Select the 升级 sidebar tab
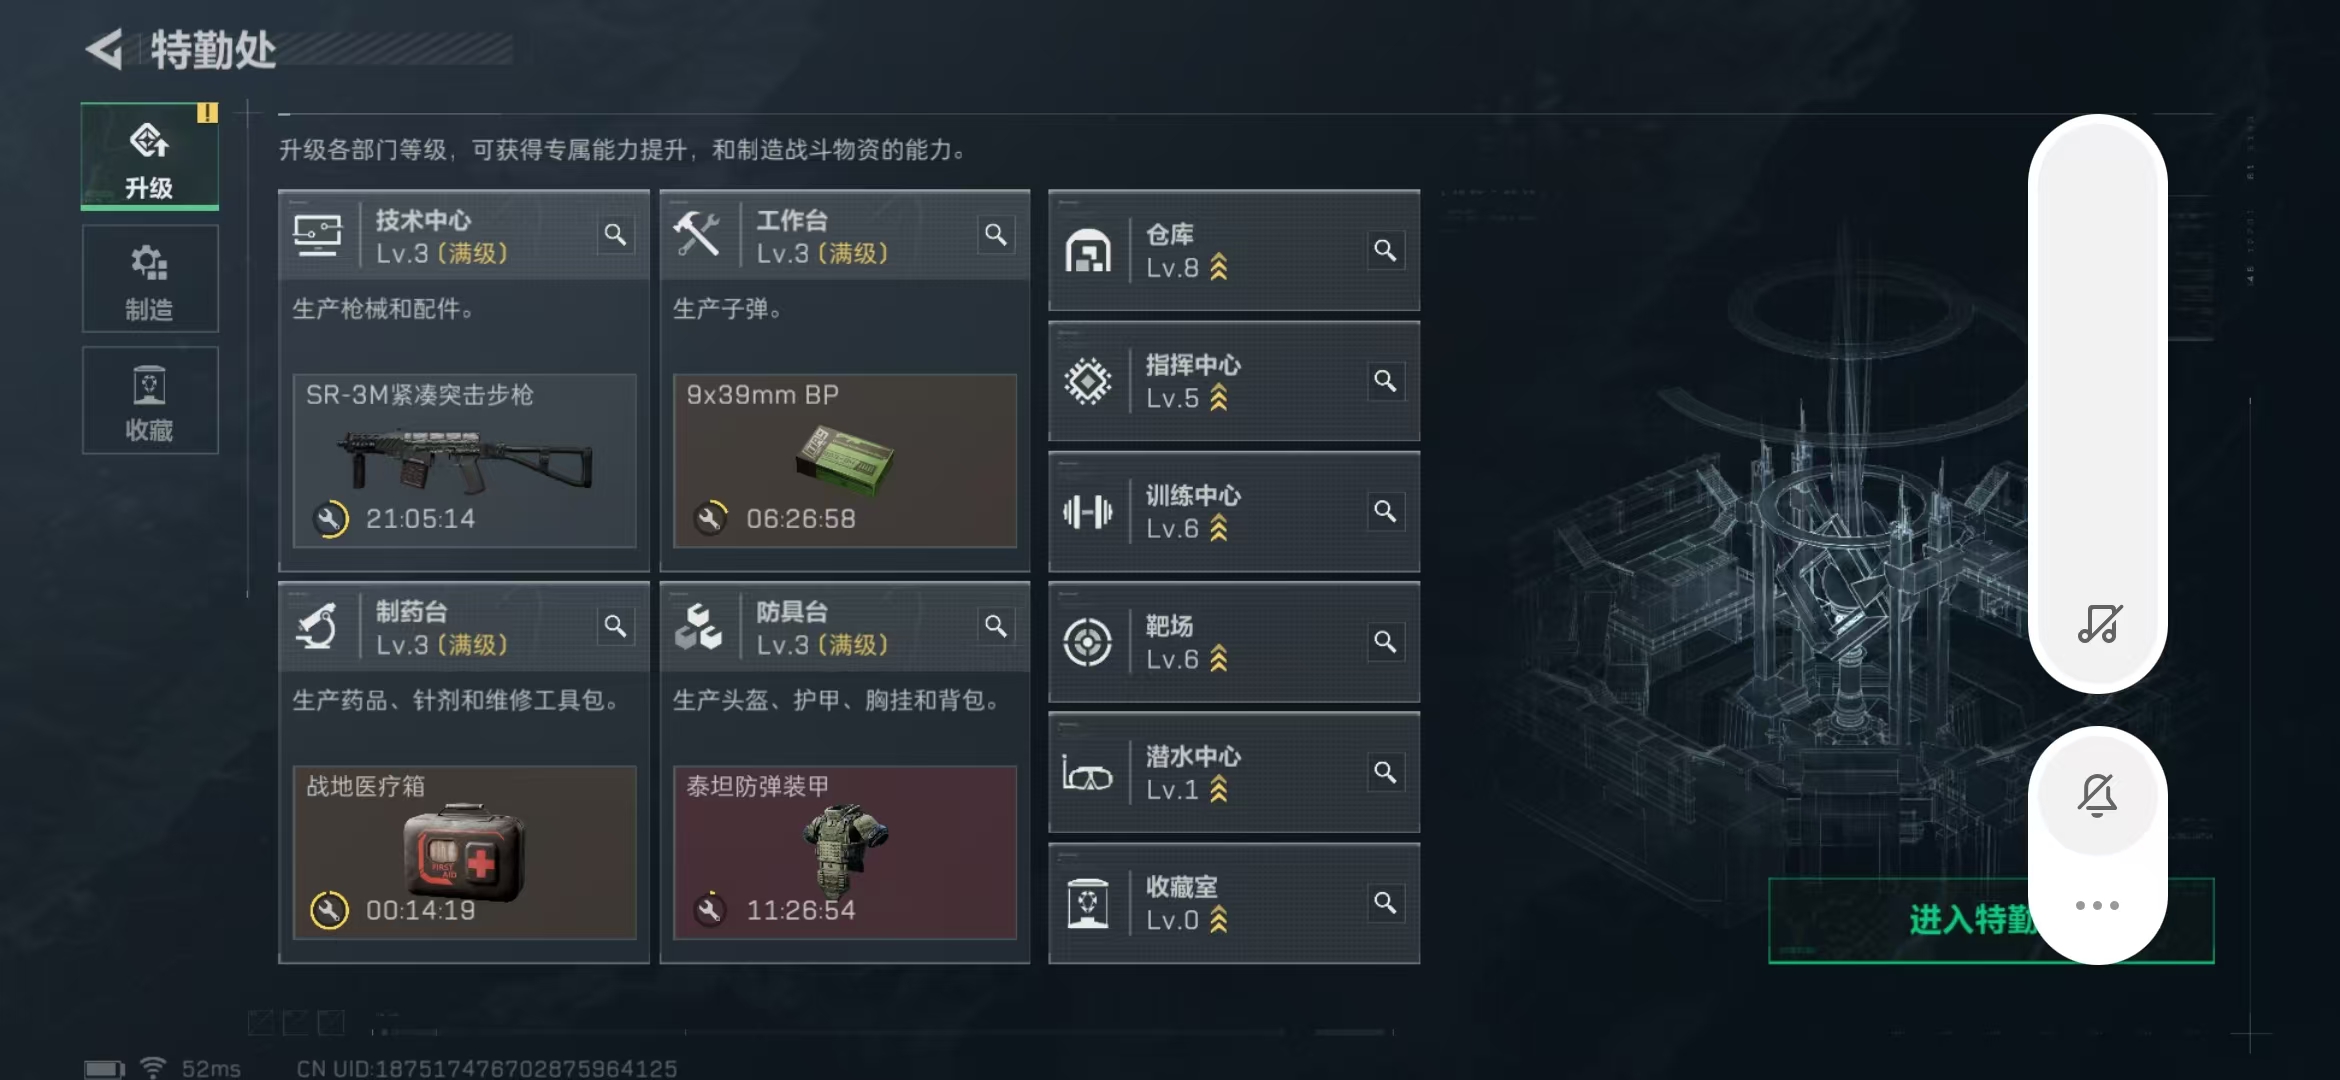 coord(150,157)
